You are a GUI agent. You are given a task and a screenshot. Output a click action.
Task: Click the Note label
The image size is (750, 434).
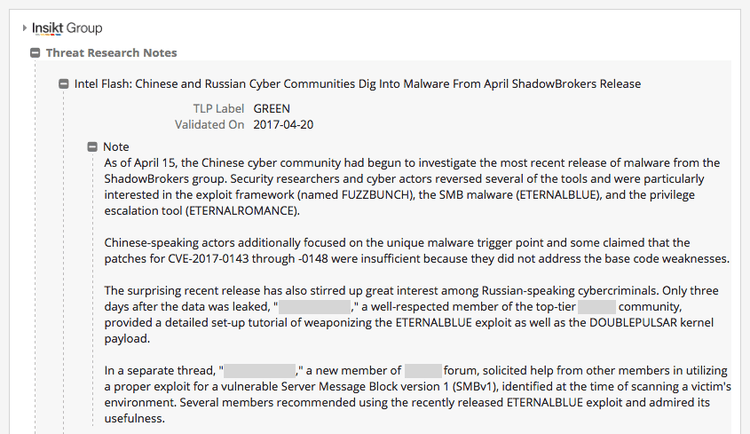point(116,147)
